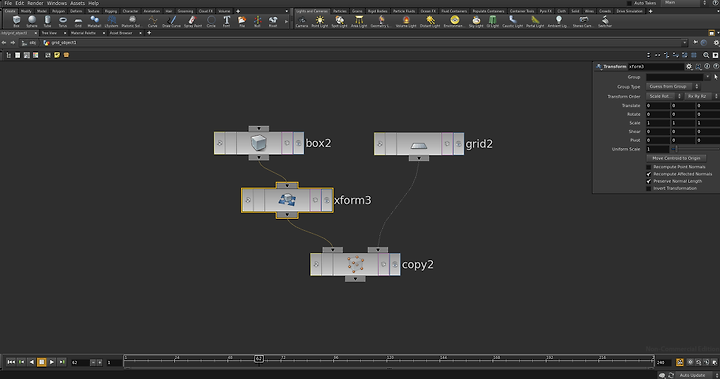The width and height of the screenshot is (720, 379).
Task: Add an Ambient Light from the shelf
Action: [558, 21]
